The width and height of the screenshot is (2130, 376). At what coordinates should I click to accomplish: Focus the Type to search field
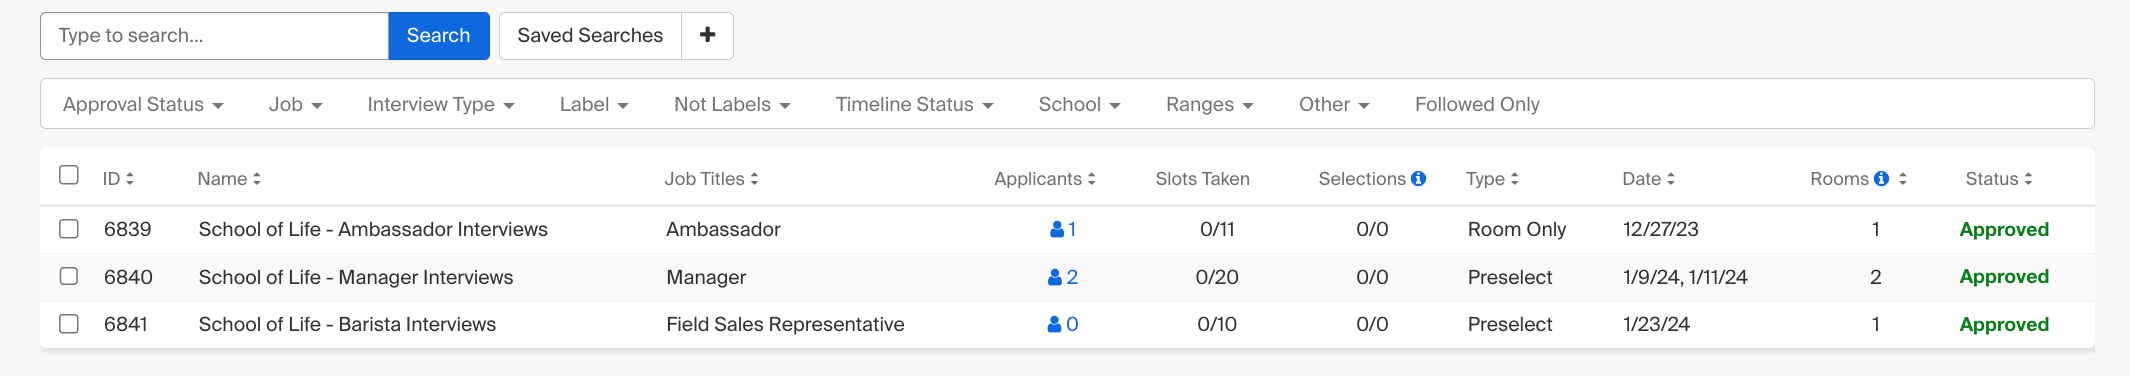point(214,35)
